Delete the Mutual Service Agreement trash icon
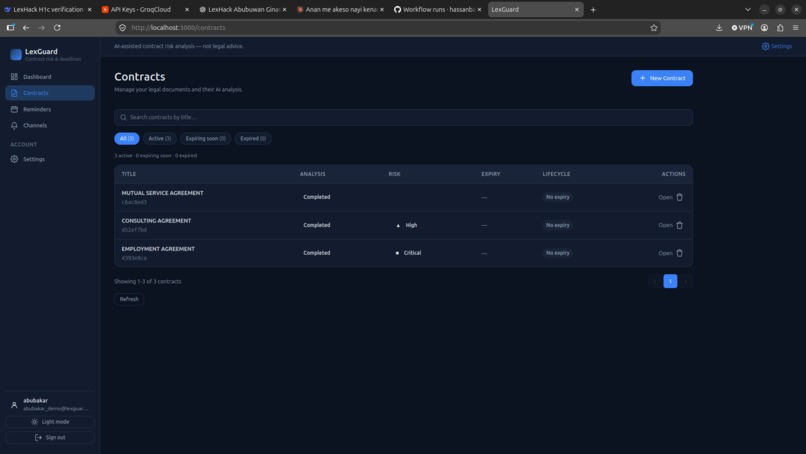This screenshot has width=806, height=454. (680, 197)
